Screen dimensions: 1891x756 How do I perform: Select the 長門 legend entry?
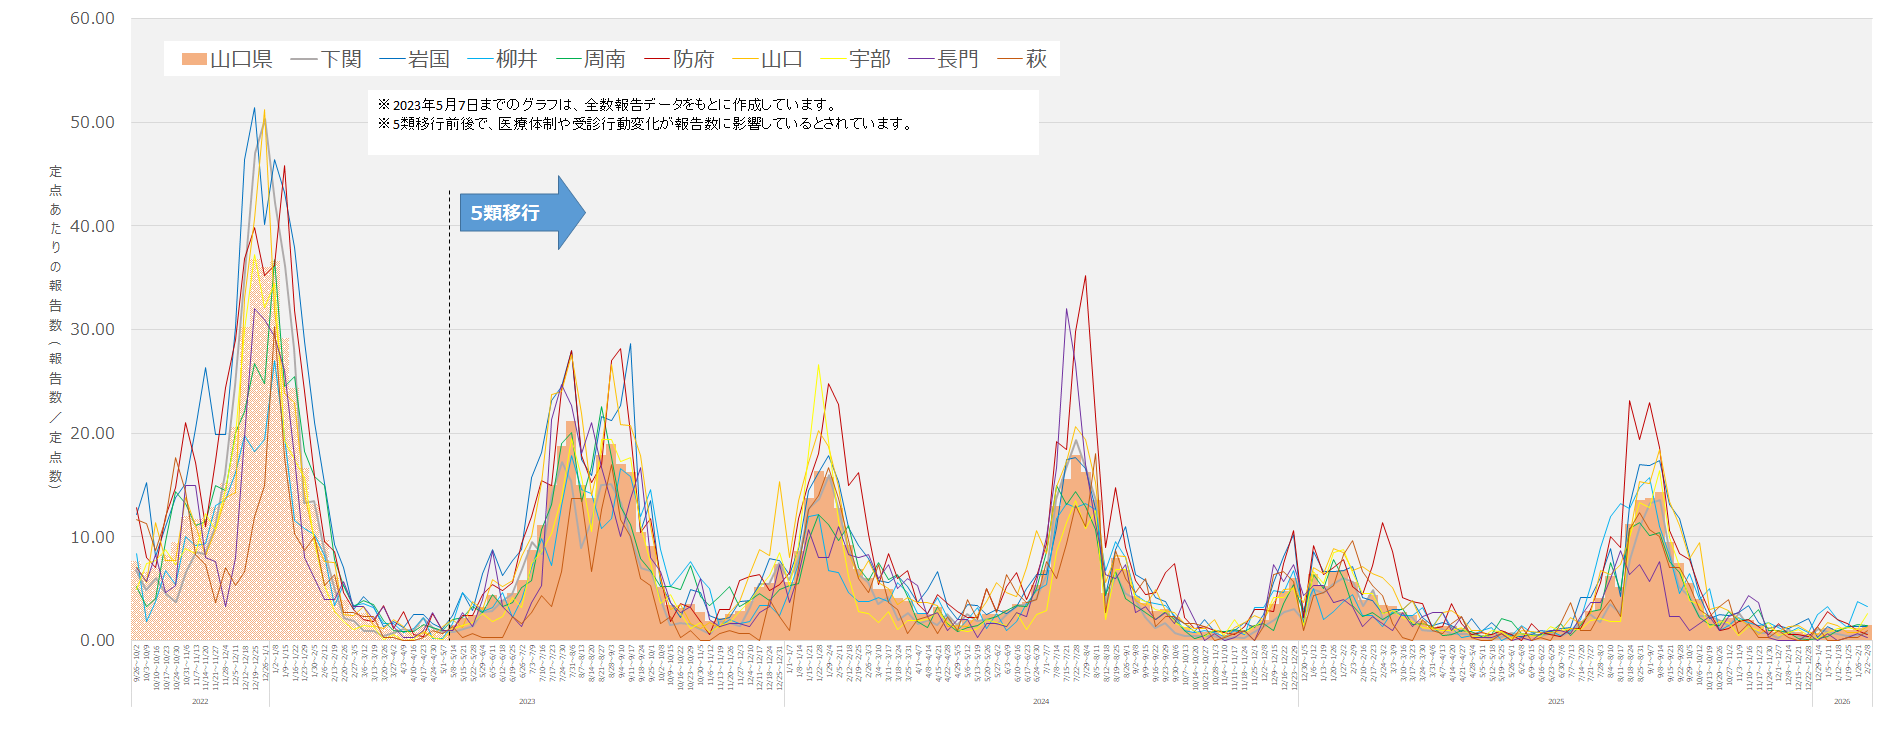point(944,59)
